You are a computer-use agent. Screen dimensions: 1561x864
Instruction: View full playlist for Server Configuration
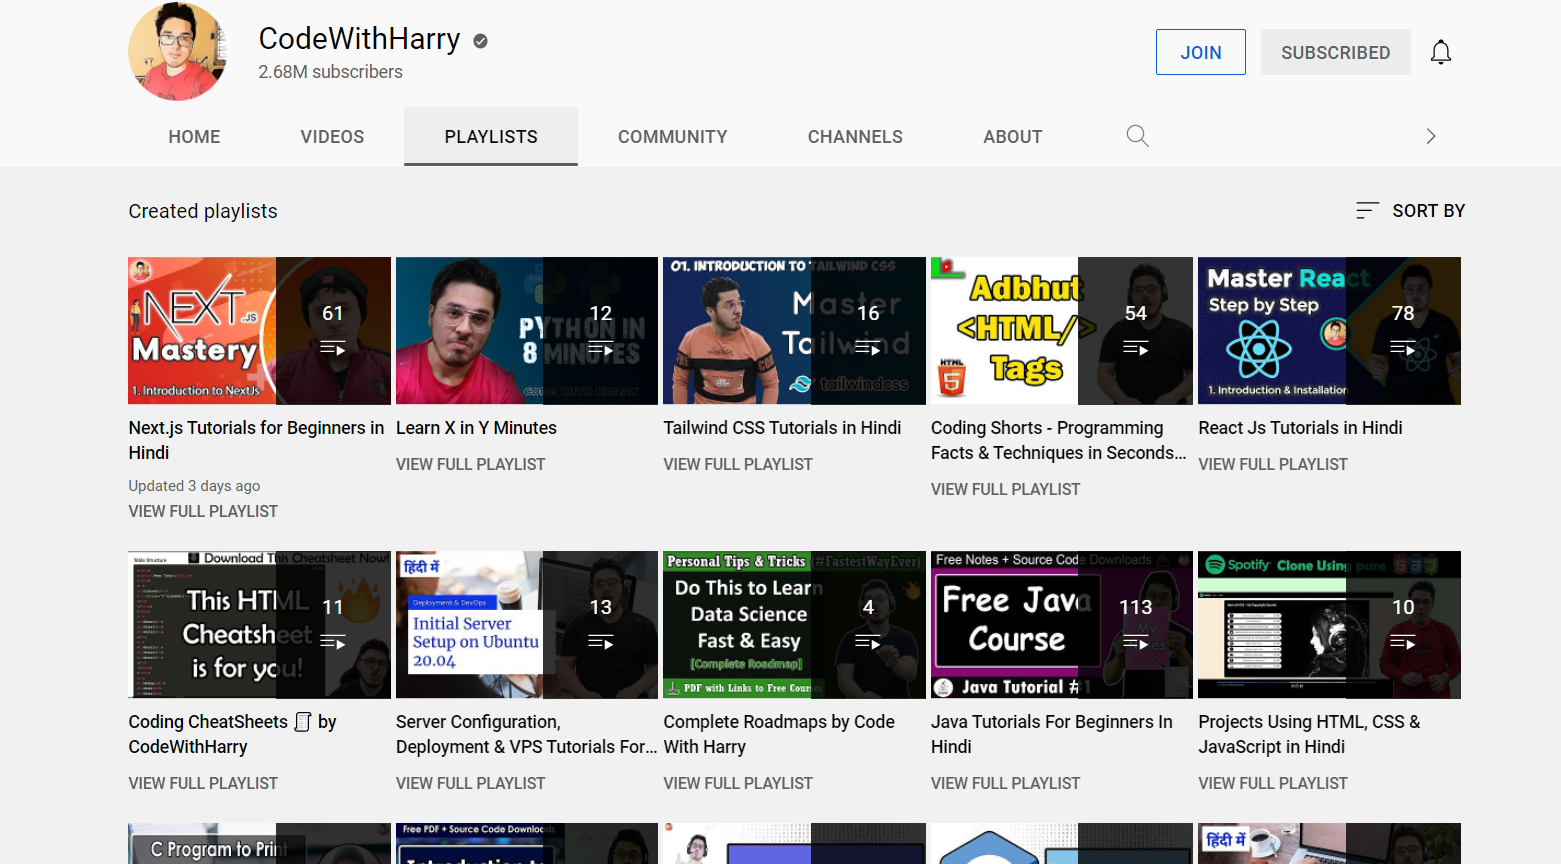pos(470,783)
